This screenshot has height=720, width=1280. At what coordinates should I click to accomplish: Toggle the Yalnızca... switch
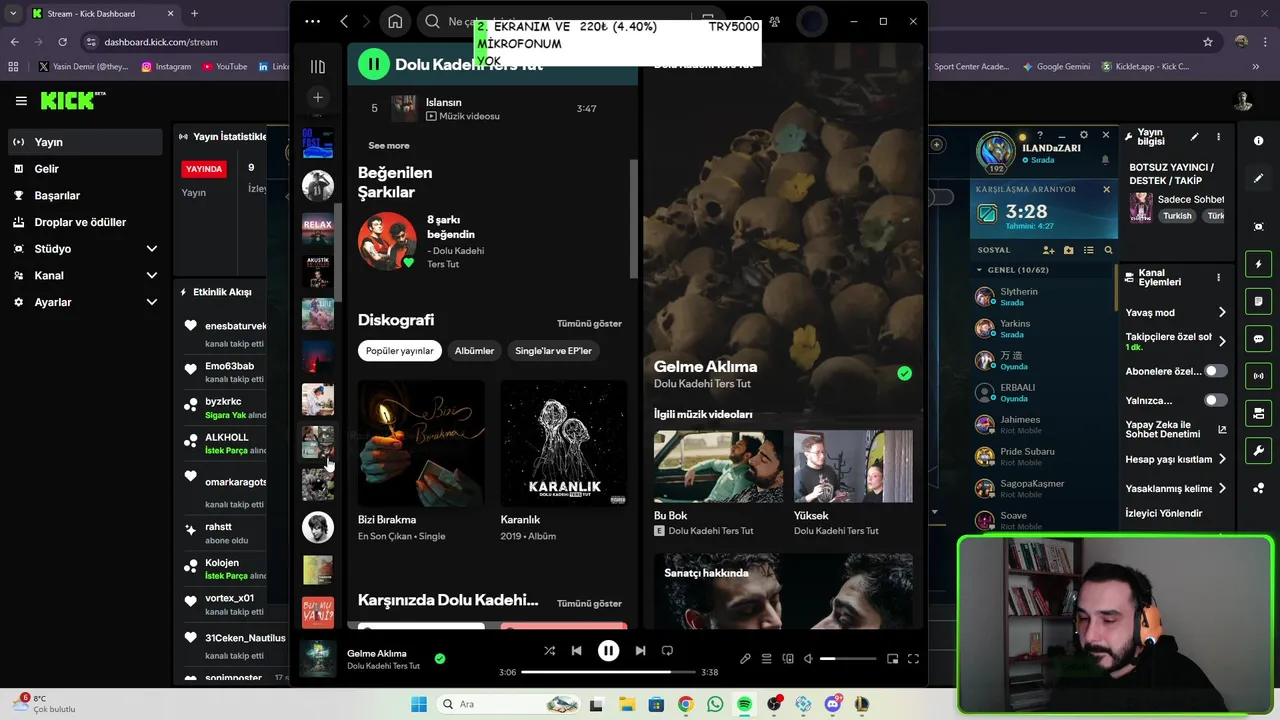(x=1215, y=400)
